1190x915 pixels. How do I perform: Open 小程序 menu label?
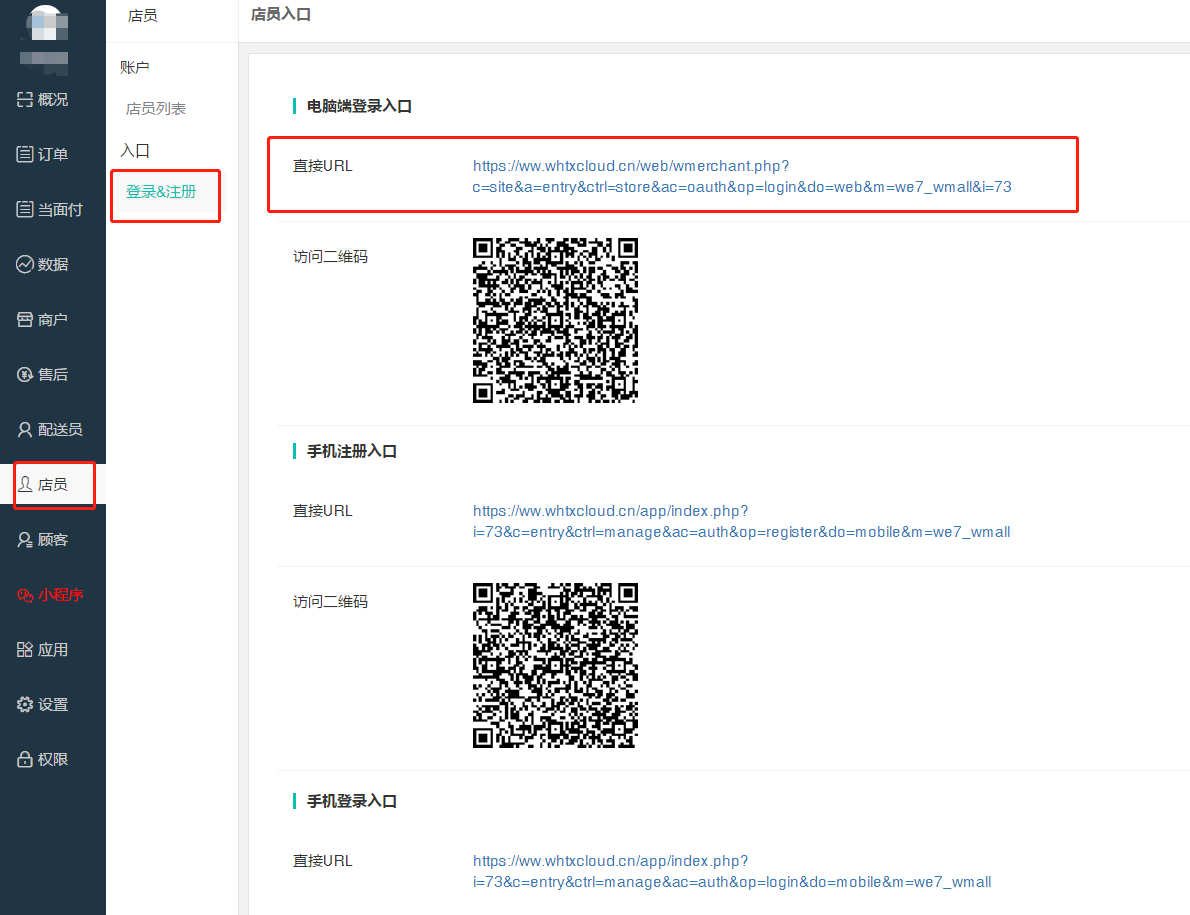click(x=61, y=595)
